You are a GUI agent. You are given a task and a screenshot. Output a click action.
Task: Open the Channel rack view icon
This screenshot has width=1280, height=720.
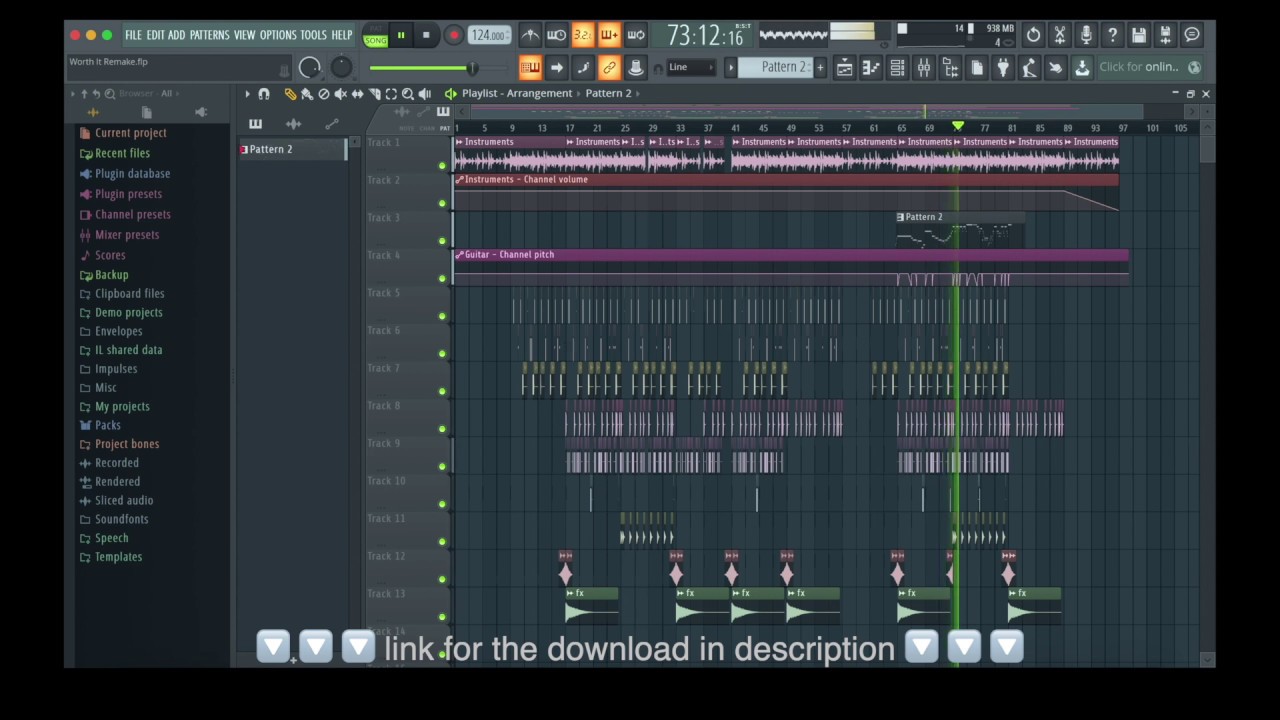point(897,67)
